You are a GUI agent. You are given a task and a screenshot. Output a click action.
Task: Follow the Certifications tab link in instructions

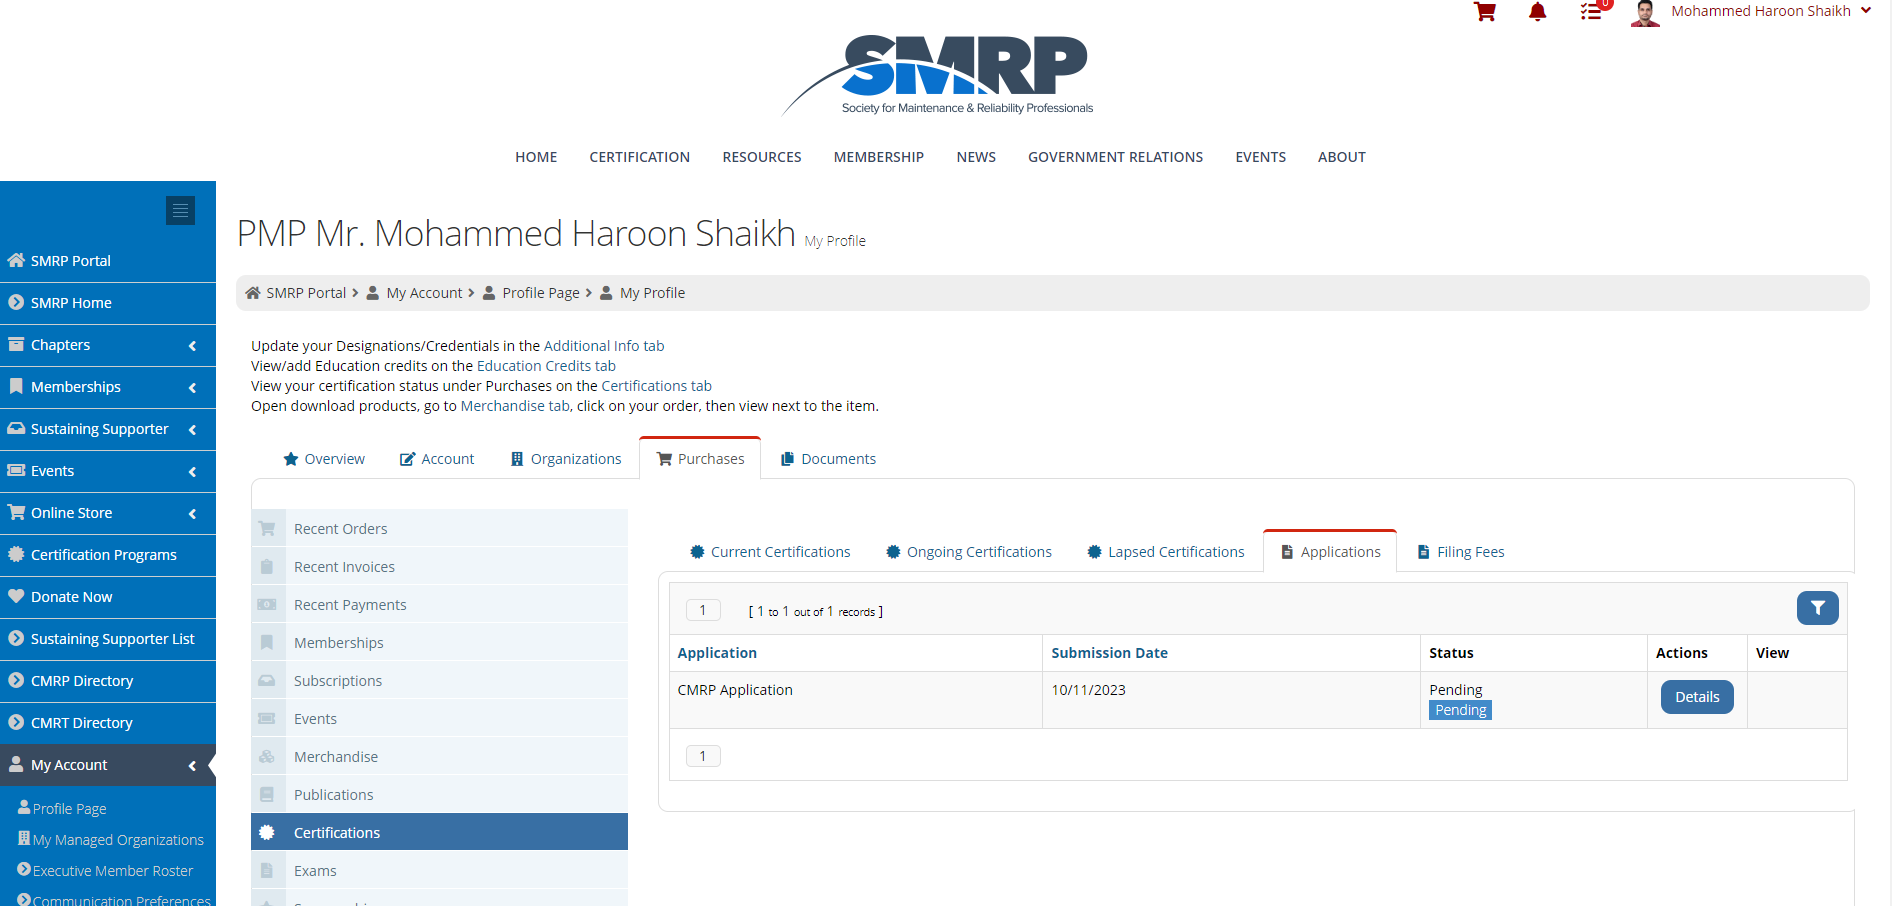coord(656,386)
